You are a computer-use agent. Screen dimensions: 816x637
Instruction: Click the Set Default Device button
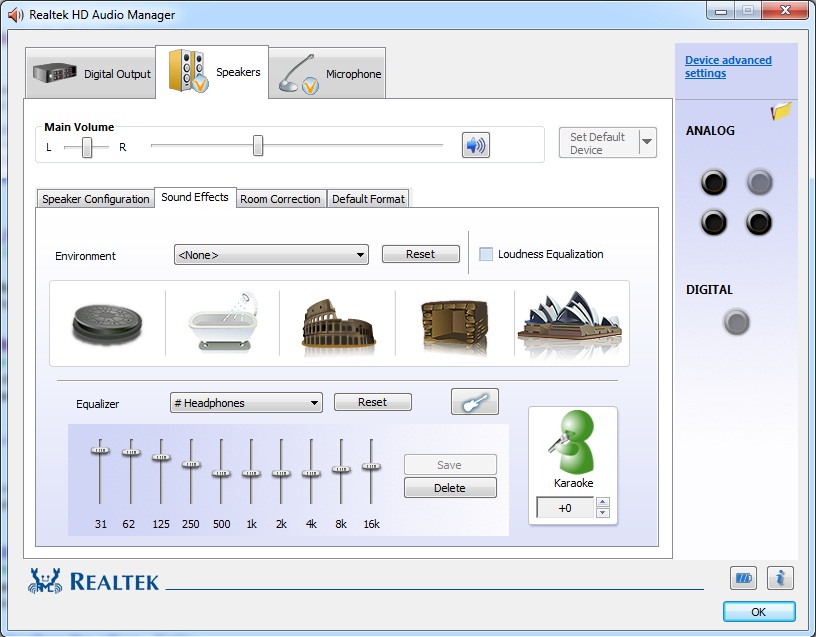(x=600, y=143)
